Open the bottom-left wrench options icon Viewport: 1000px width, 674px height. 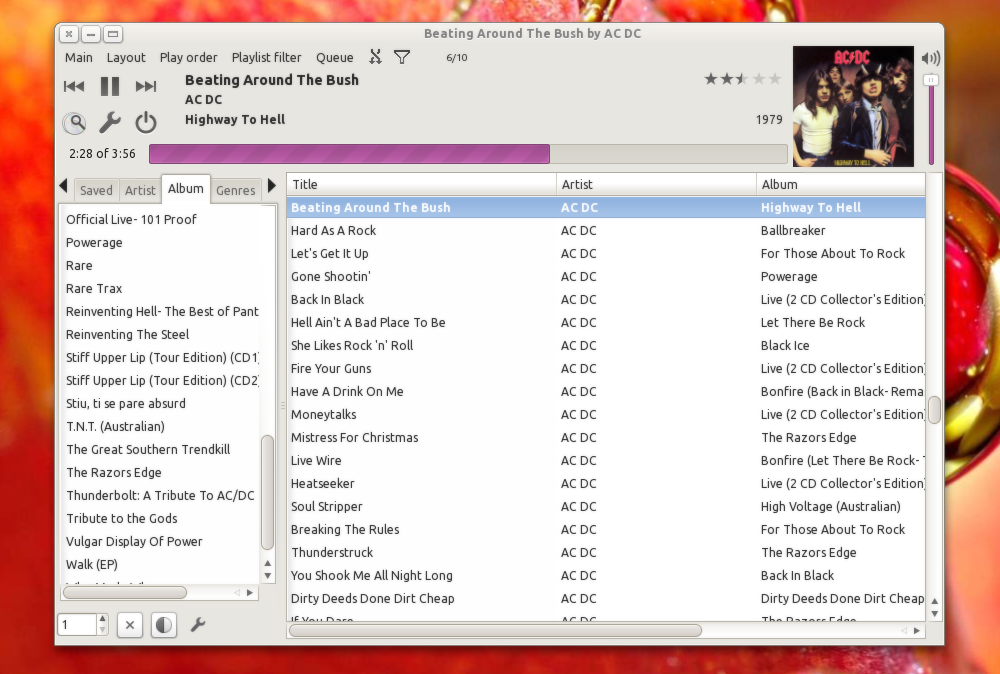tap(198, 625)
